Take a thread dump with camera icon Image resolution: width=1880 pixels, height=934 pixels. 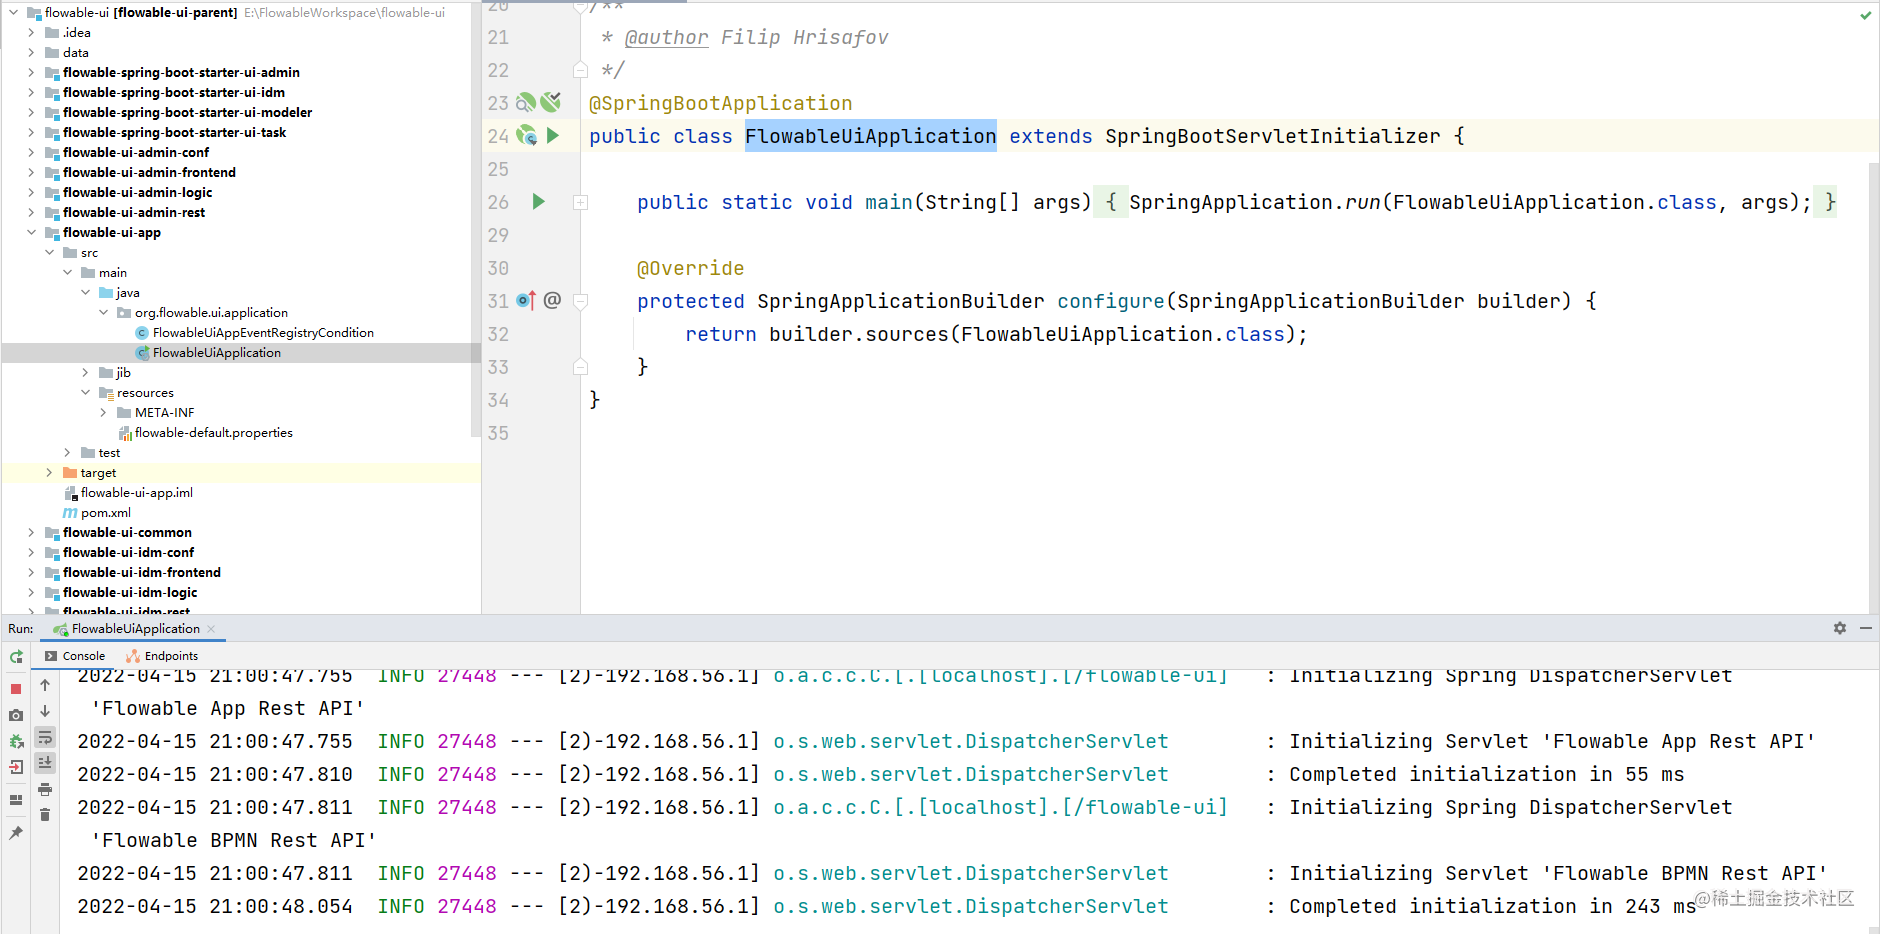click(16, 715)
